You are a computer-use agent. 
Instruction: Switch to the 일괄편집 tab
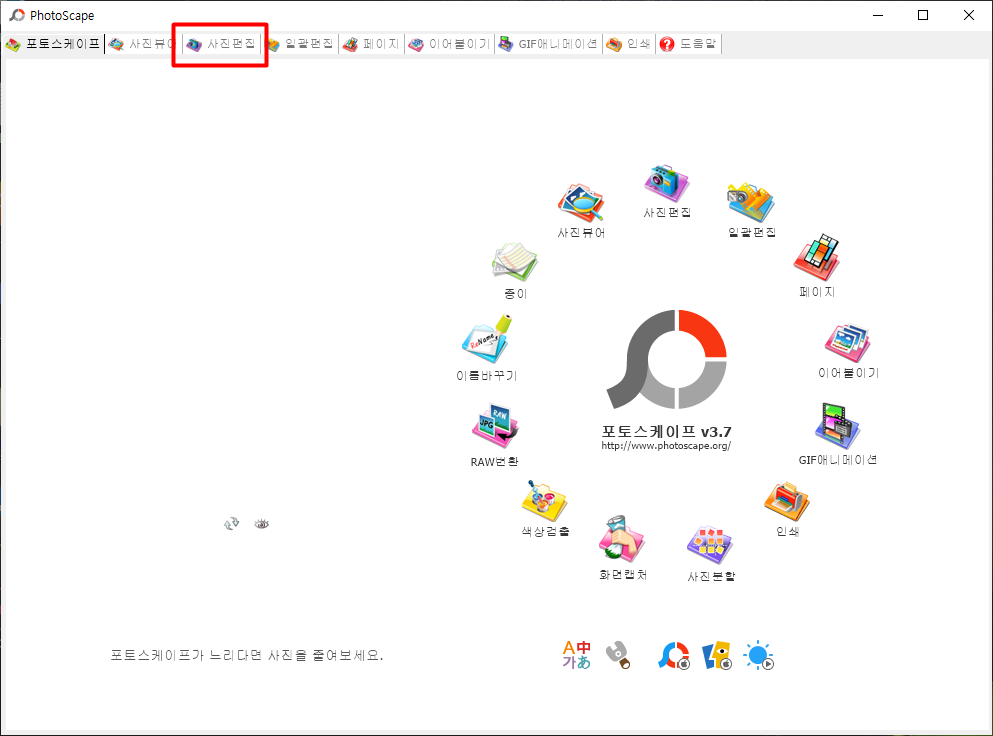point(300,44)
